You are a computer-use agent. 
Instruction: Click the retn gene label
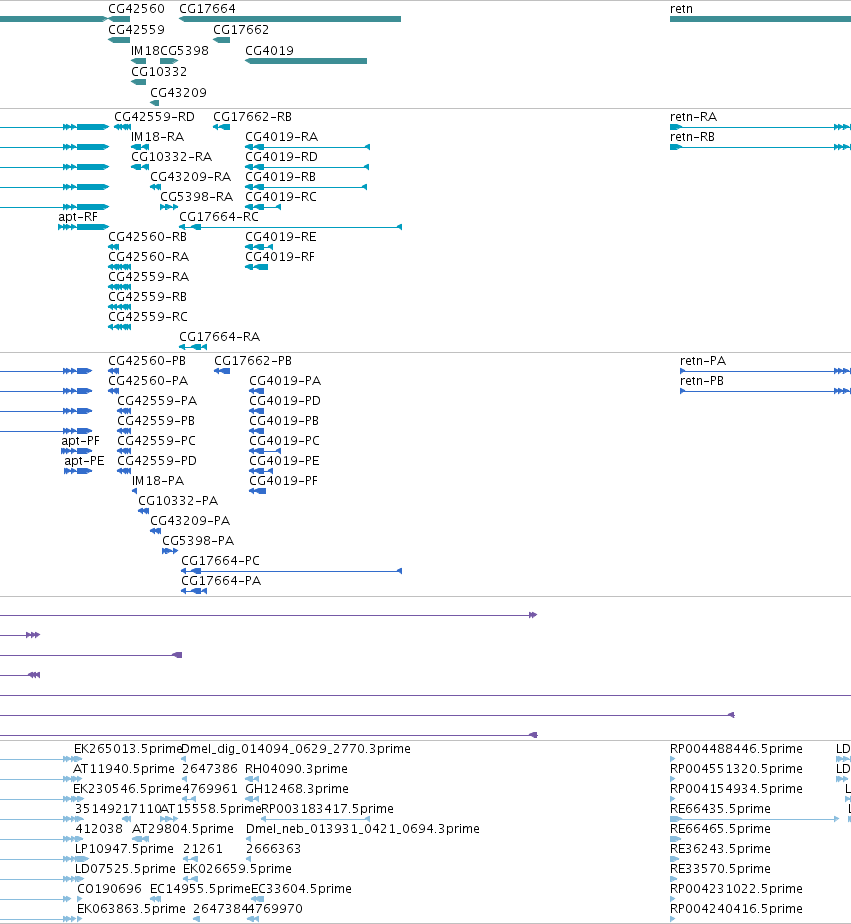tap(681, 9)
